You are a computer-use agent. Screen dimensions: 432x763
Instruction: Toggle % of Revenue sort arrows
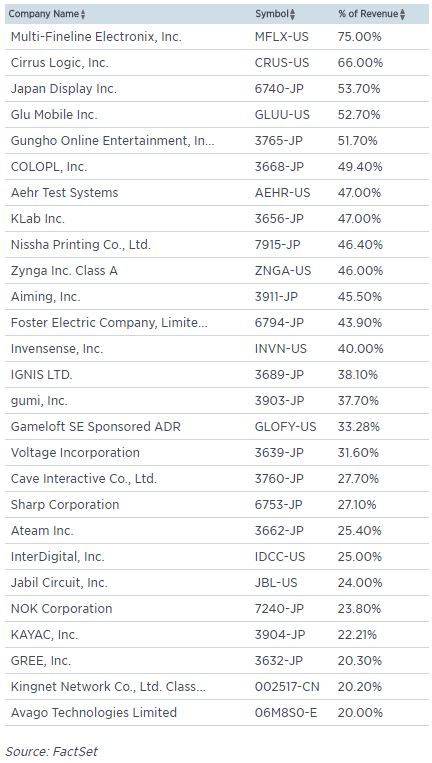pos(402,15)
